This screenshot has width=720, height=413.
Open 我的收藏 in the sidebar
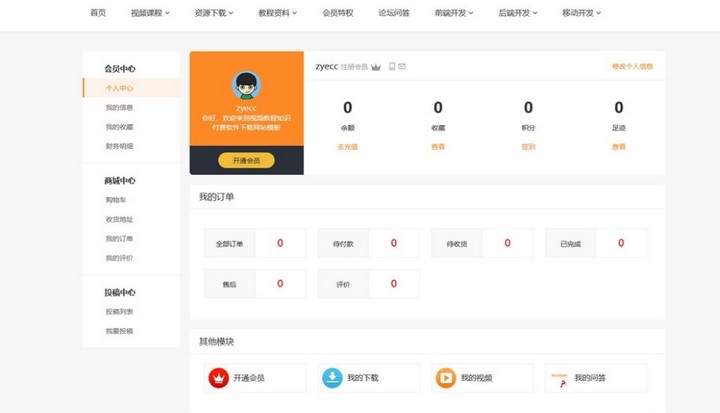[x=119, y=127]
